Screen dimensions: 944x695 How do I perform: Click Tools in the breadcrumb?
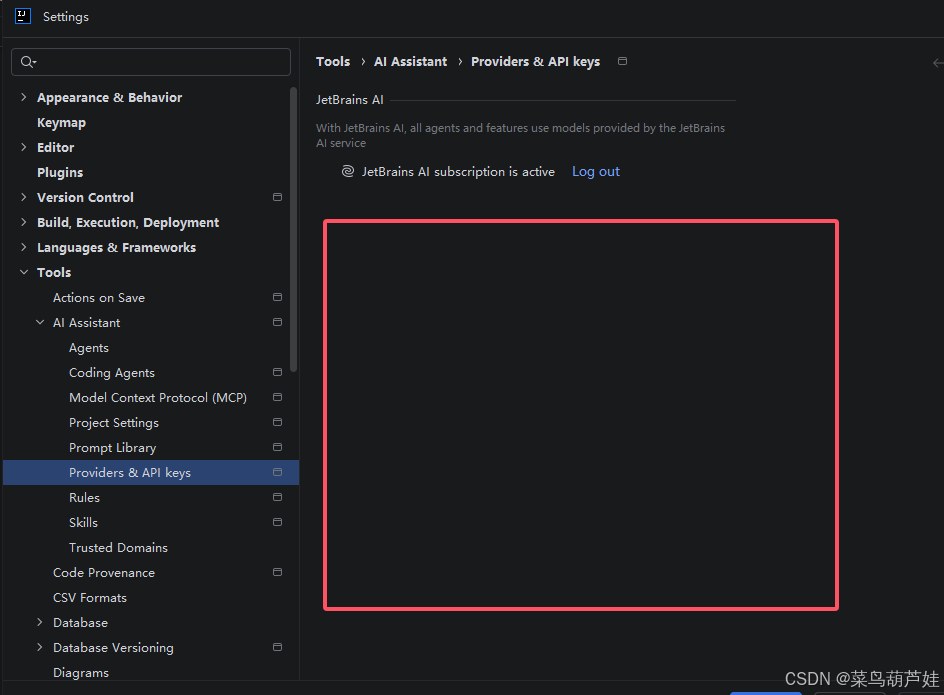coord(333,61)
